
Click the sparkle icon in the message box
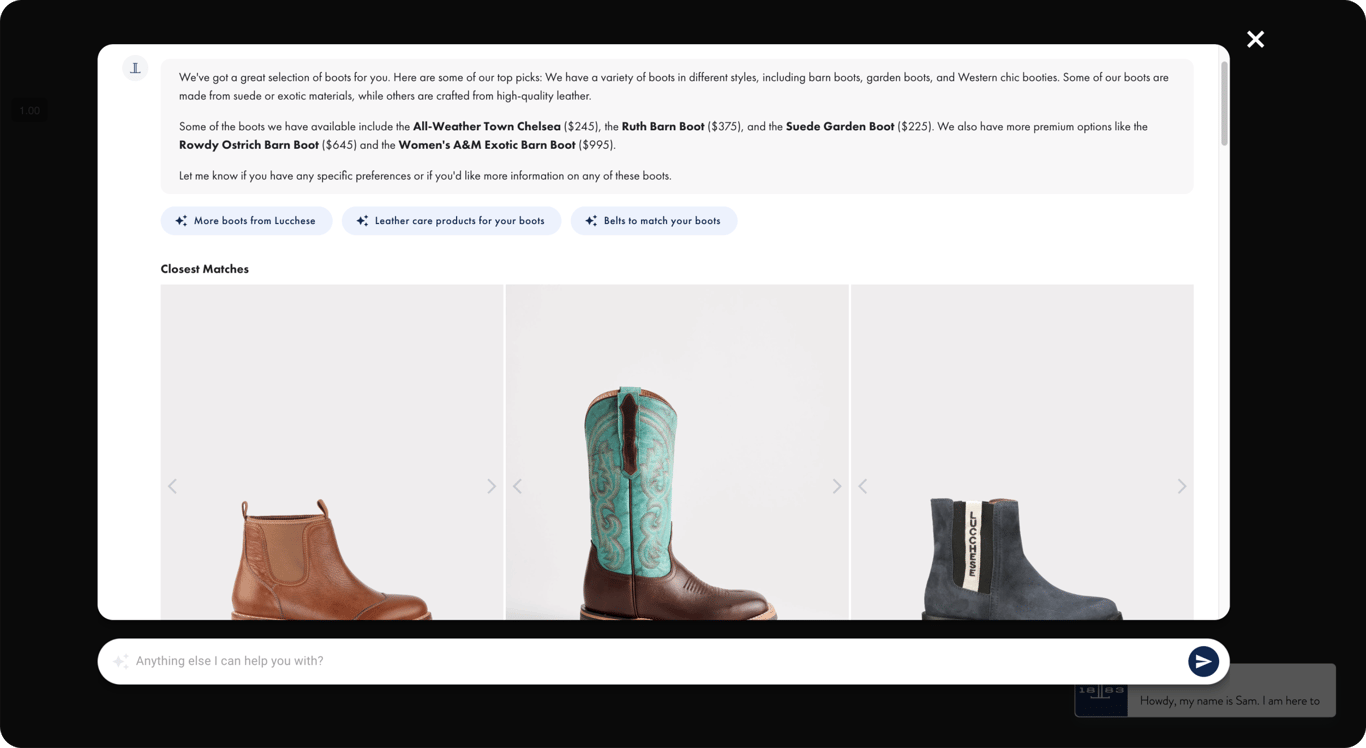tap(120, 661)
